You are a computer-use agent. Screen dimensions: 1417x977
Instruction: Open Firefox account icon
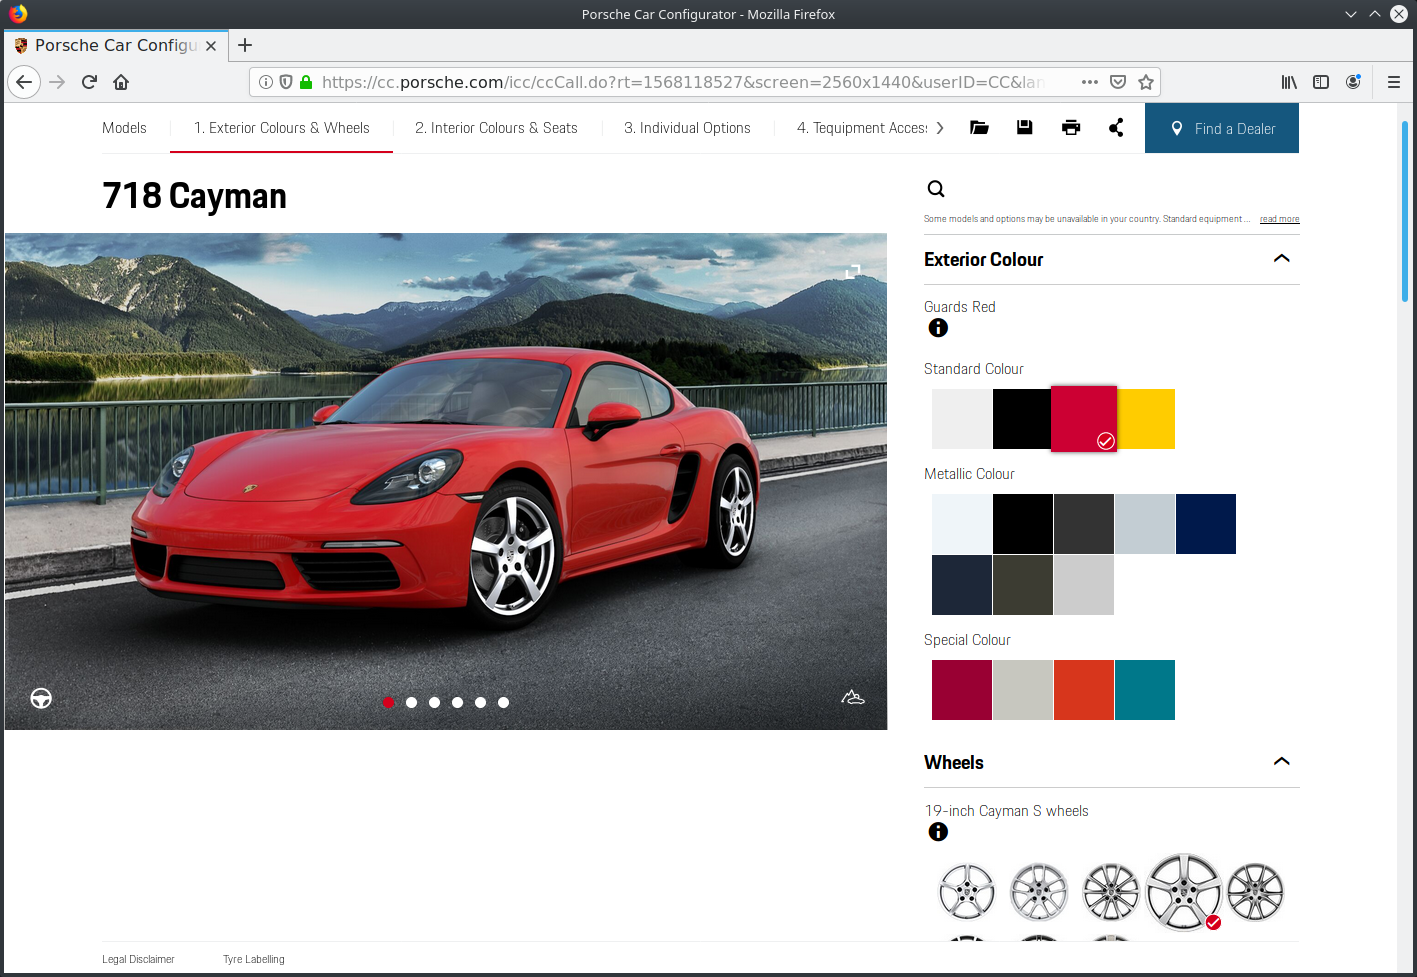(1353, 82)
